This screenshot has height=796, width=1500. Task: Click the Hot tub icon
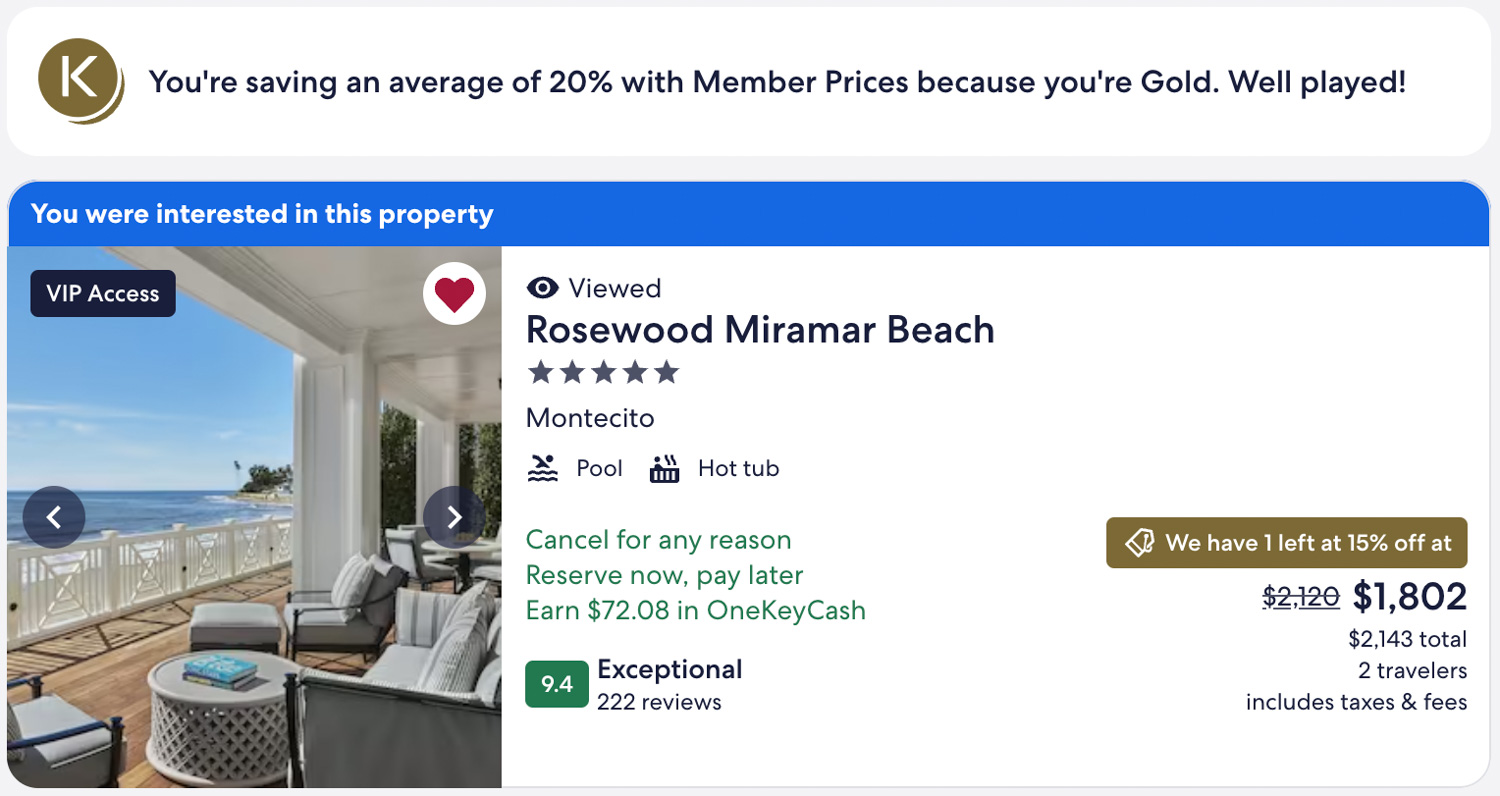tap(664, 468)
